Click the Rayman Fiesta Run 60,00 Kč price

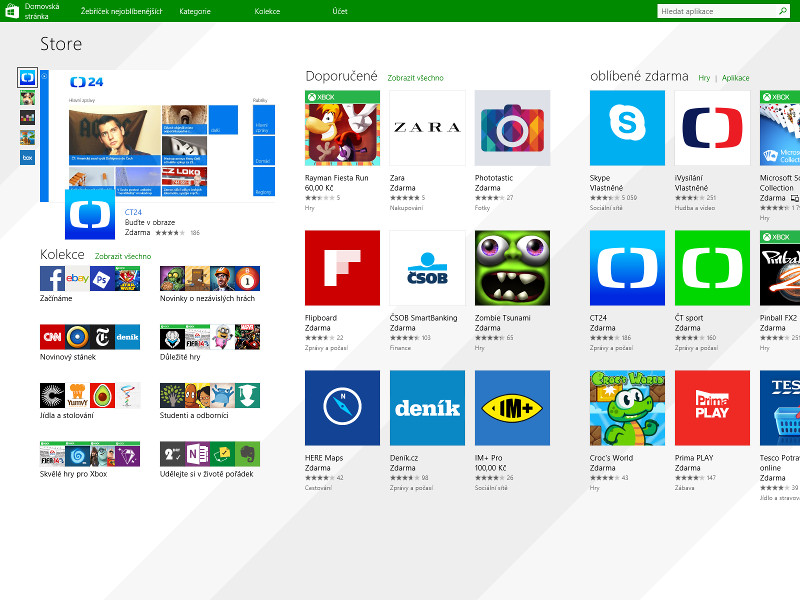coord(319,188)
